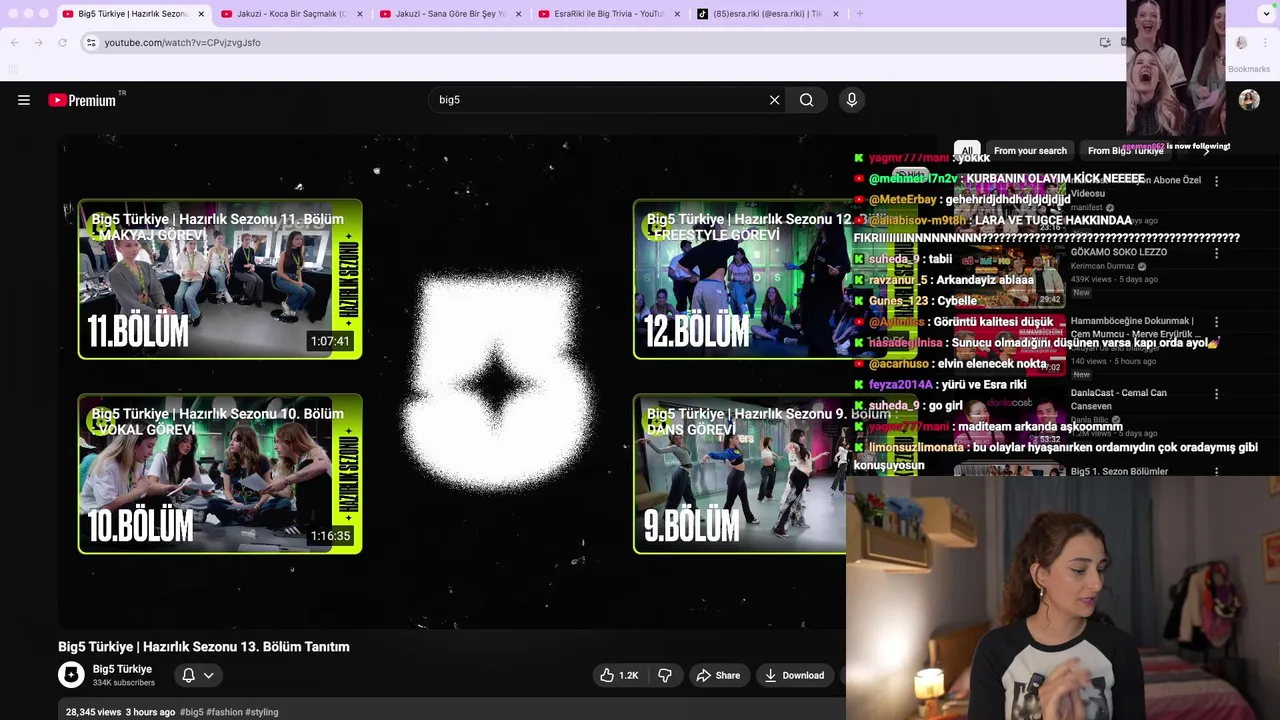Expand the notification options chevron beside the bell
This screenshot has width=1280, height=720.
(x=209, y=675)
